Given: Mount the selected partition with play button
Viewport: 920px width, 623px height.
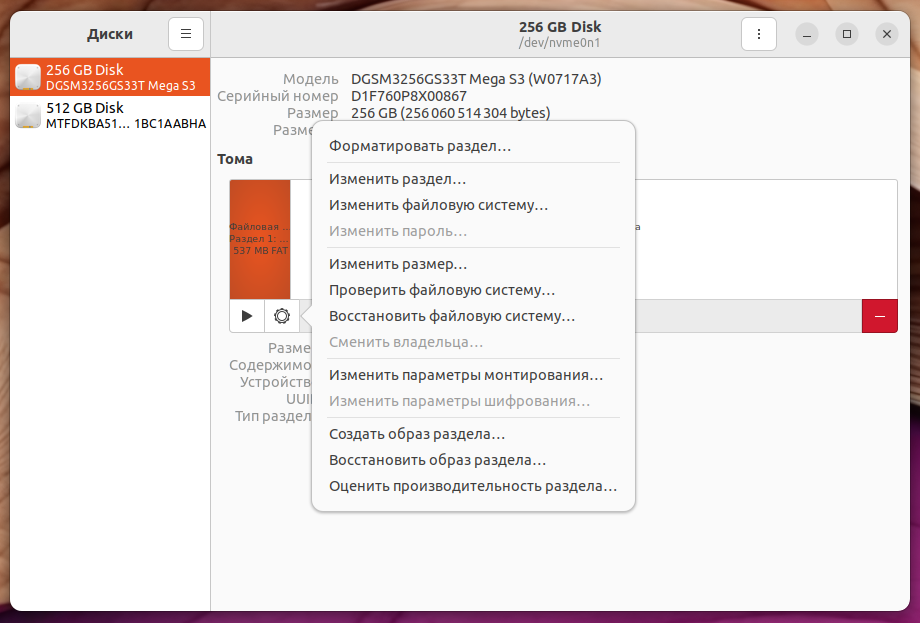Looking at the screenshot, I should [x=247, y=316].
